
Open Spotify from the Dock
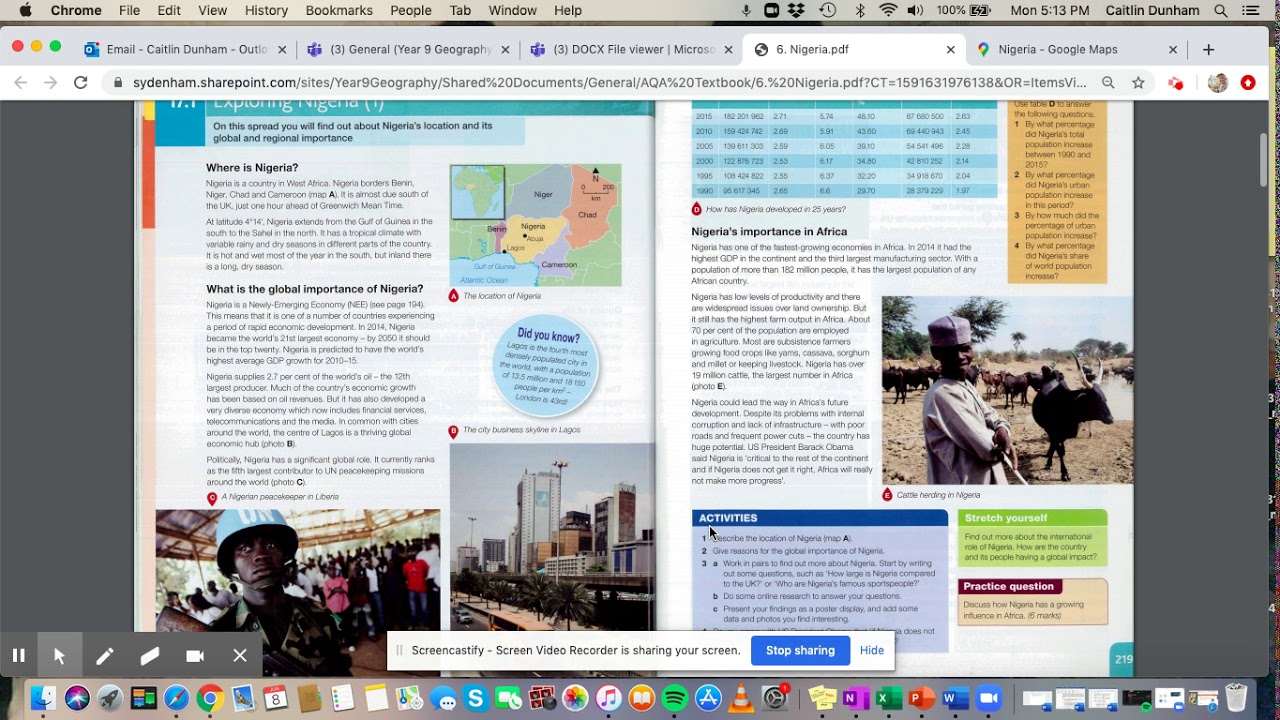pos(674,698)
